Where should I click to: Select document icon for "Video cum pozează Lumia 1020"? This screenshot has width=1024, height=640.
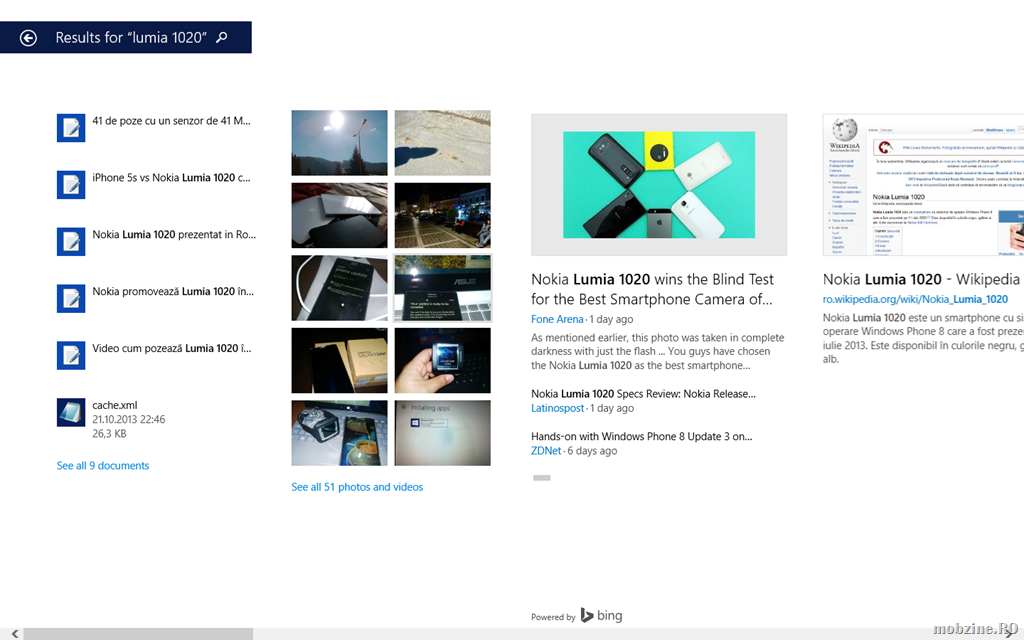pyautogui.click(x=71, y=355)
